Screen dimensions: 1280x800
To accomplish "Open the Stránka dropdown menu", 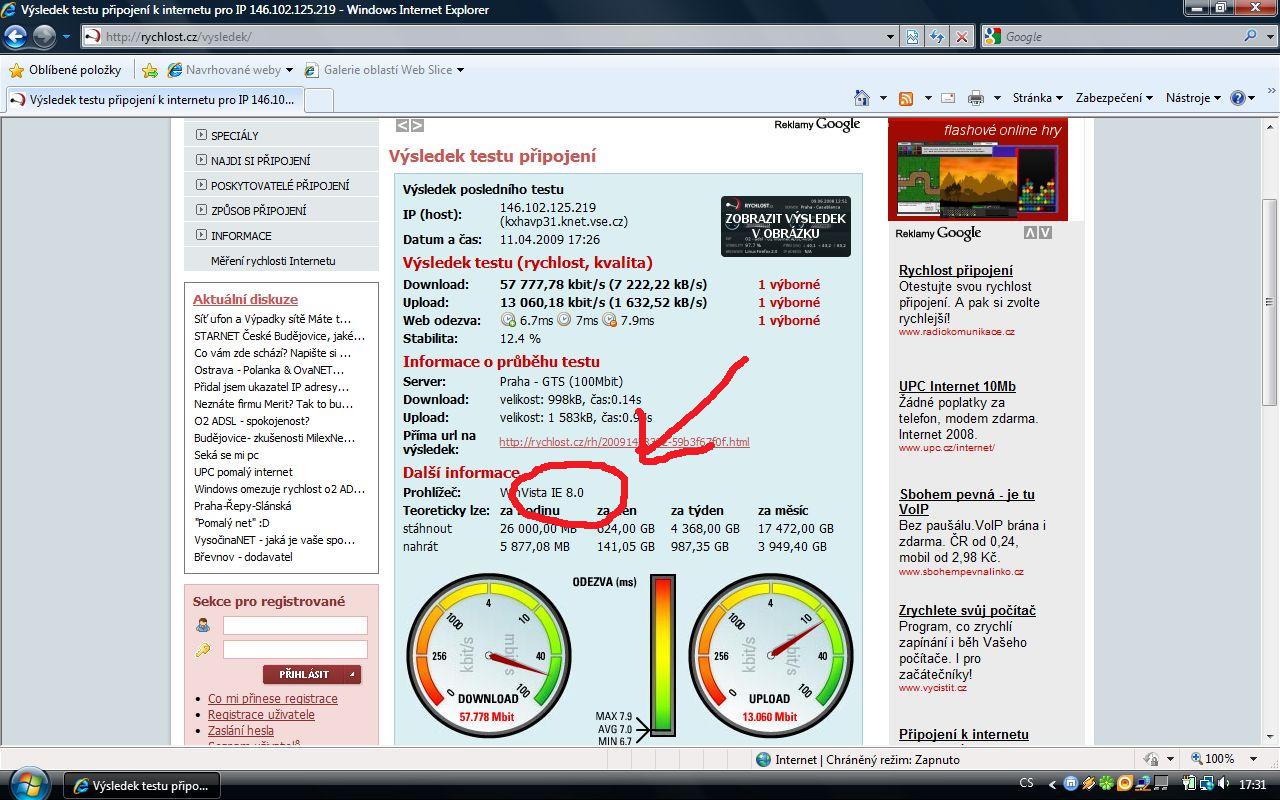I will [1038, 98].
